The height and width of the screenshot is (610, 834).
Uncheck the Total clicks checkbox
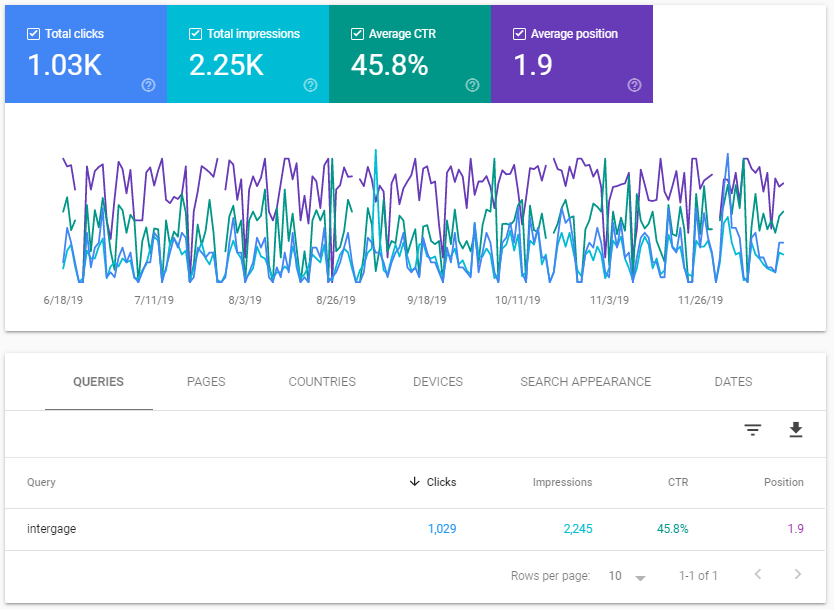click(34, 34)
